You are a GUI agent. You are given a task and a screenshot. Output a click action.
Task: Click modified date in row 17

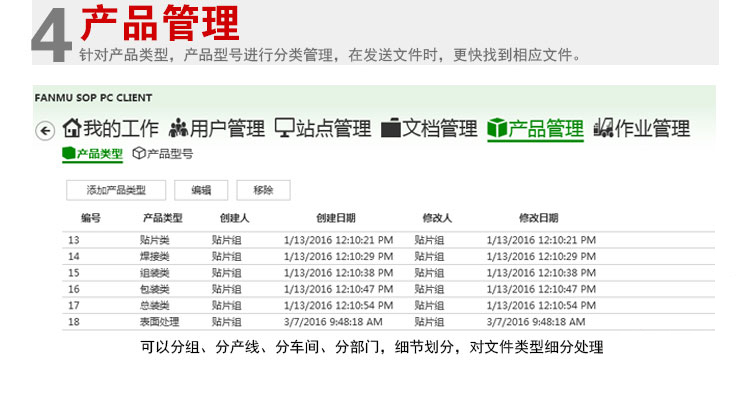tap(541, 305)
